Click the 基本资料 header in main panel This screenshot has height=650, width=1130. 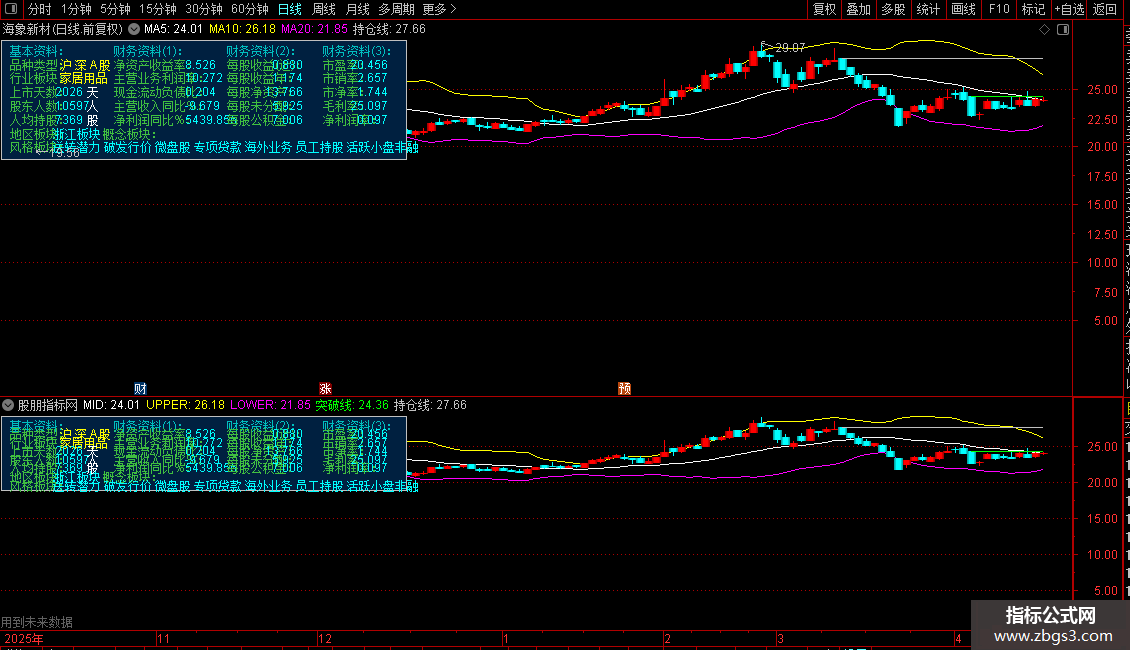[36, 51]
